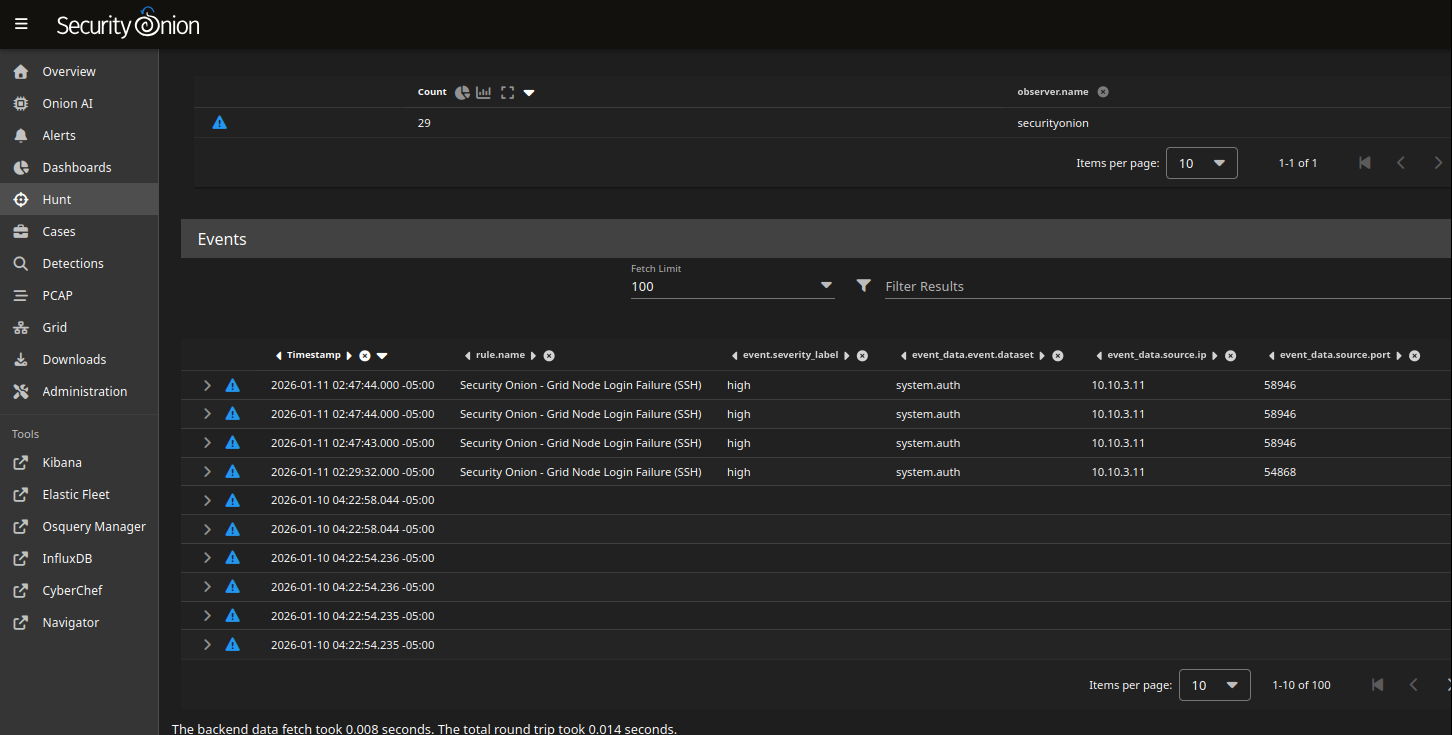The height and width of the screenshot is (735, 1452).
Task: Toggle sort on the Count column
Action: pos(530,93)
